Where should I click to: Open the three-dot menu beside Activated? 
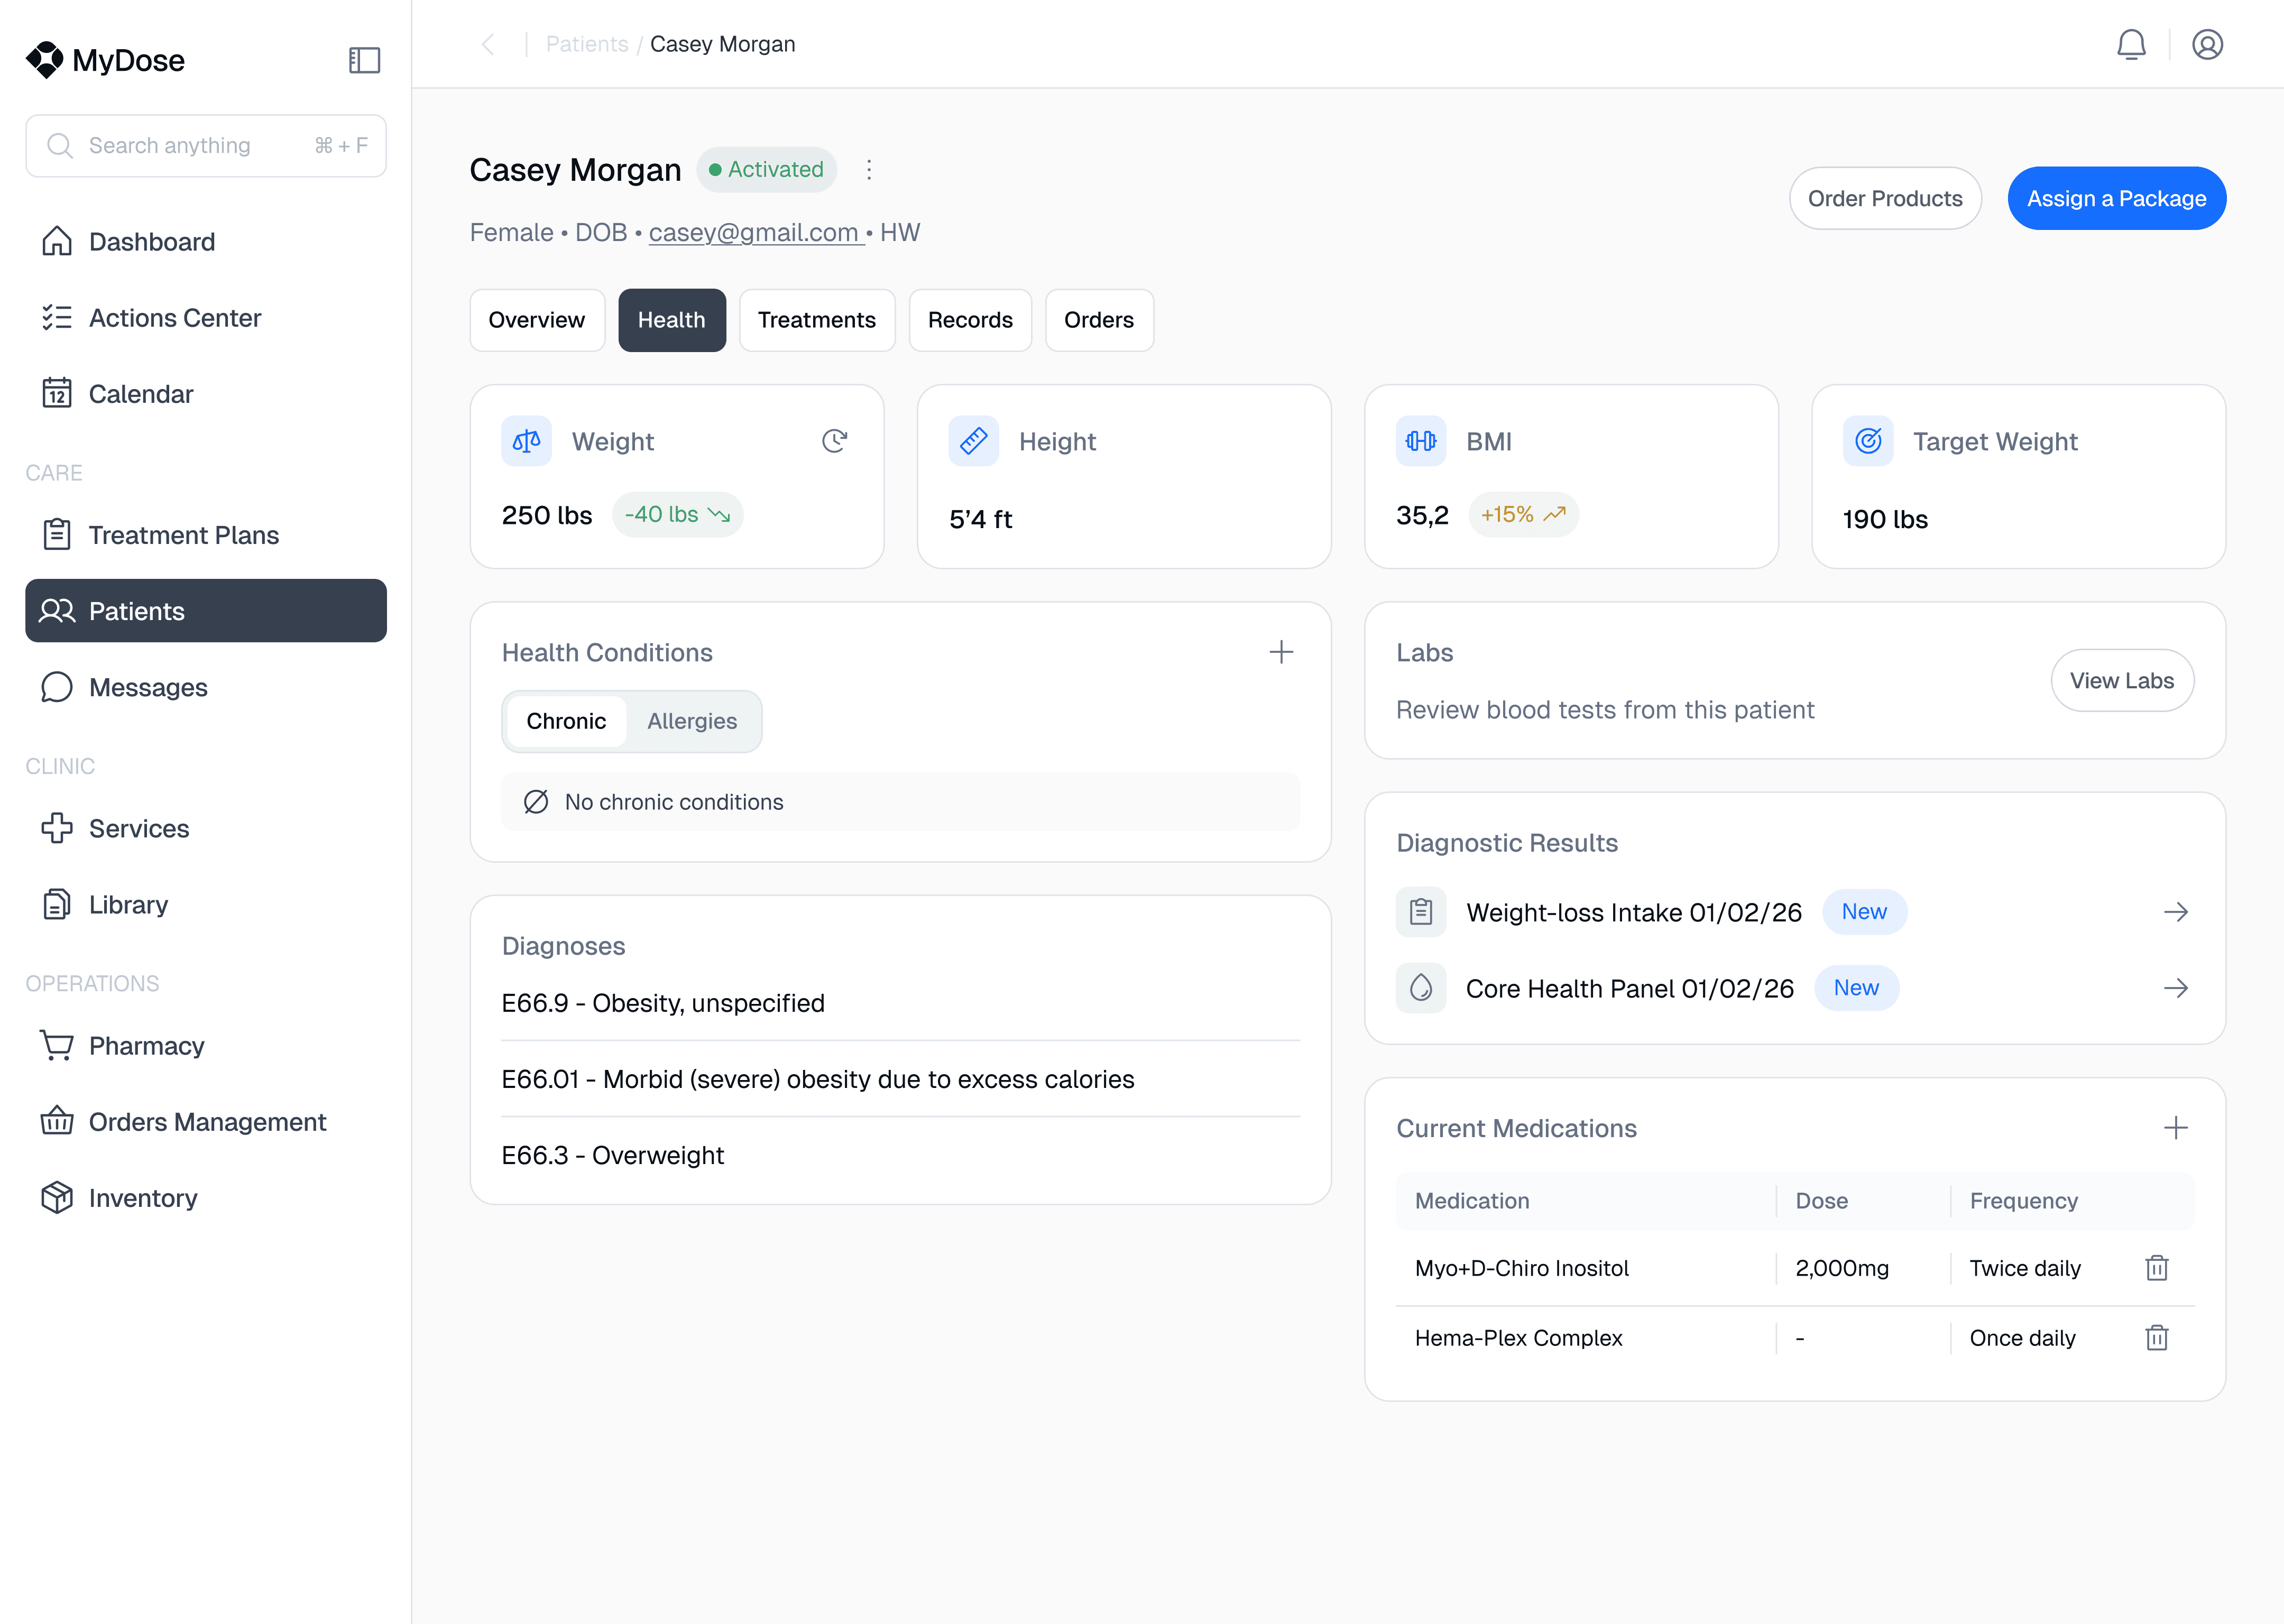(x=869, y=170)
